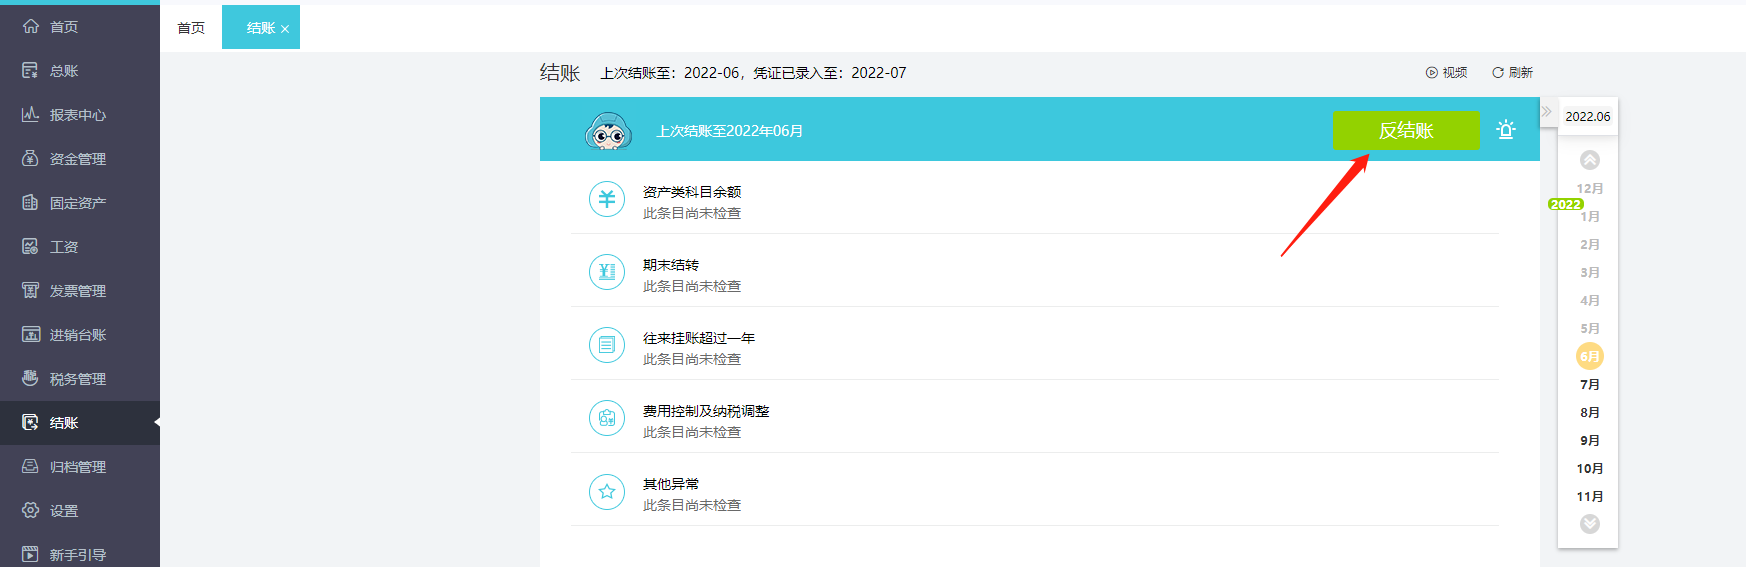Screen dimensions: 1746x567
Task: Click the up arrow in the month list
Action: coord(1590,160)
